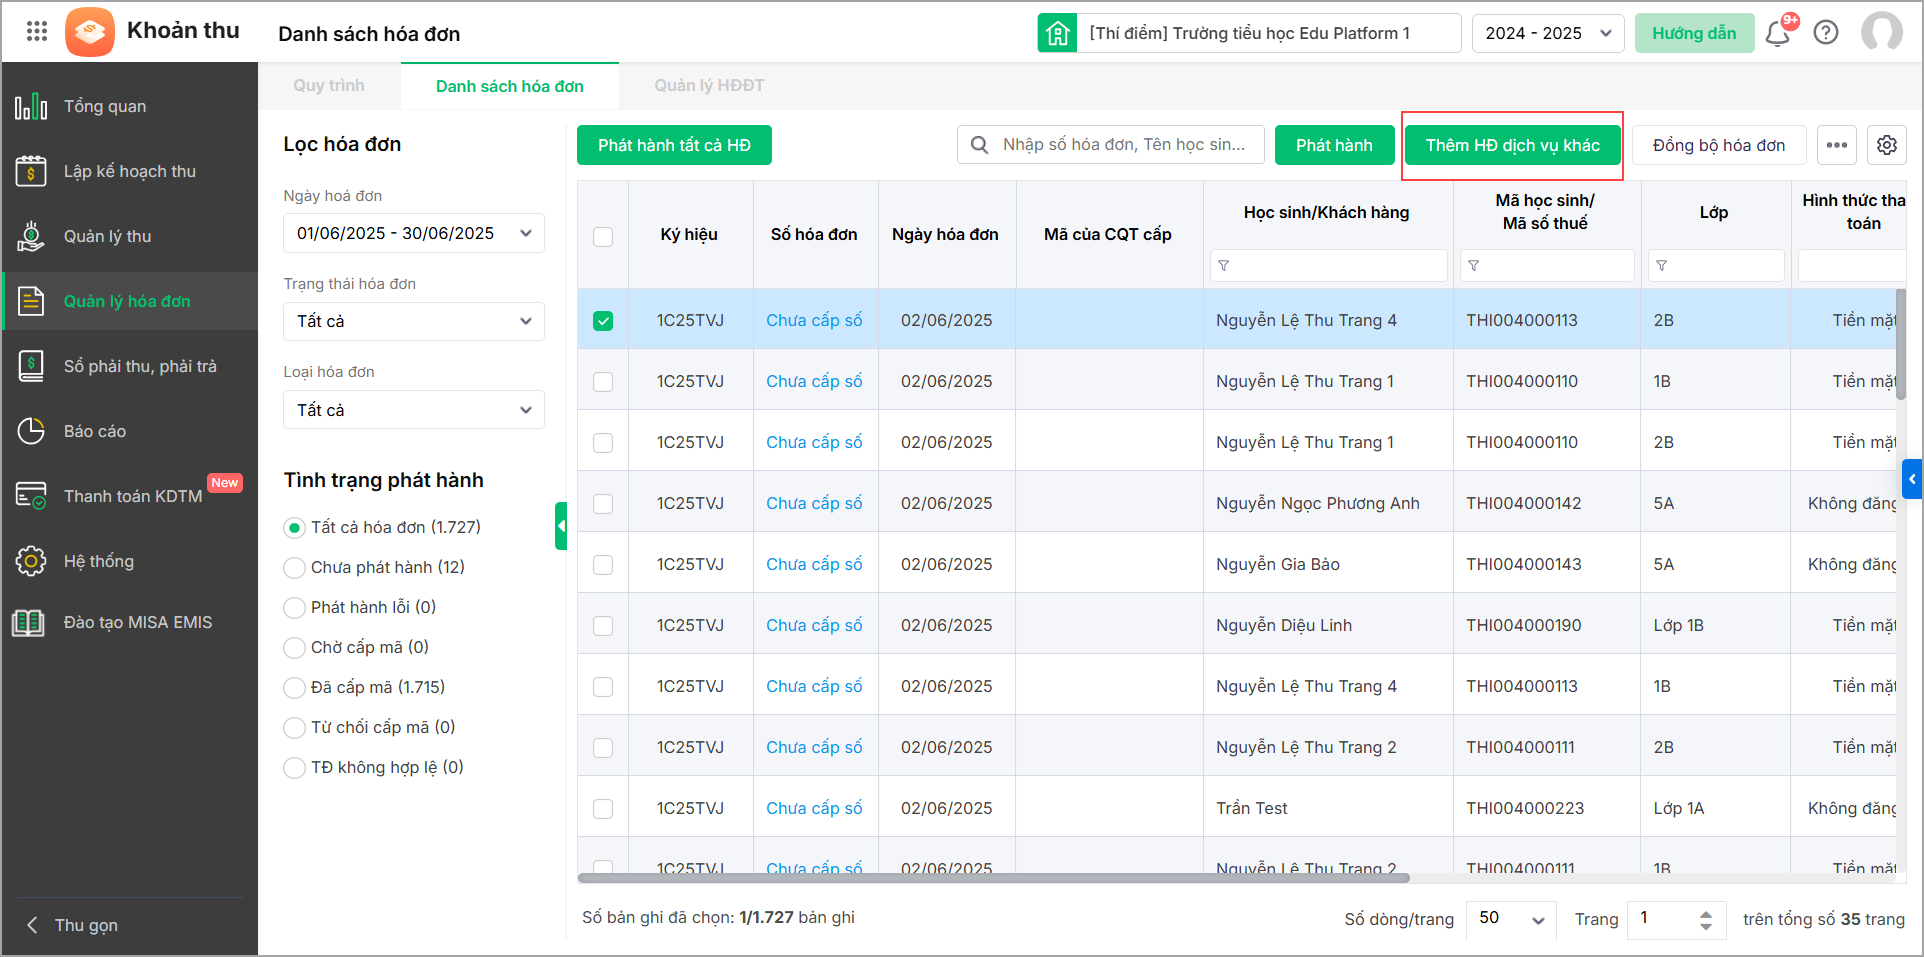Check the Nguyễn Ngọc Phương Anh row checkbox

[603, 504]
